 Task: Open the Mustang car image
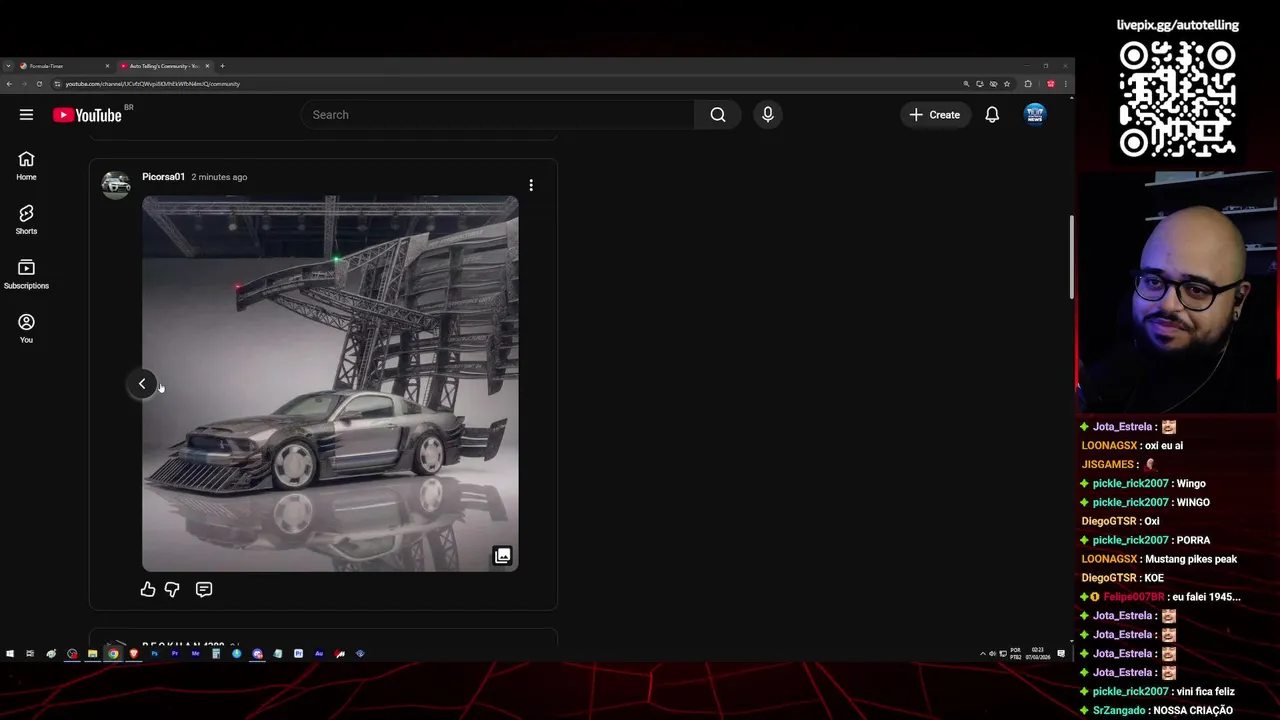coord(330,384)
